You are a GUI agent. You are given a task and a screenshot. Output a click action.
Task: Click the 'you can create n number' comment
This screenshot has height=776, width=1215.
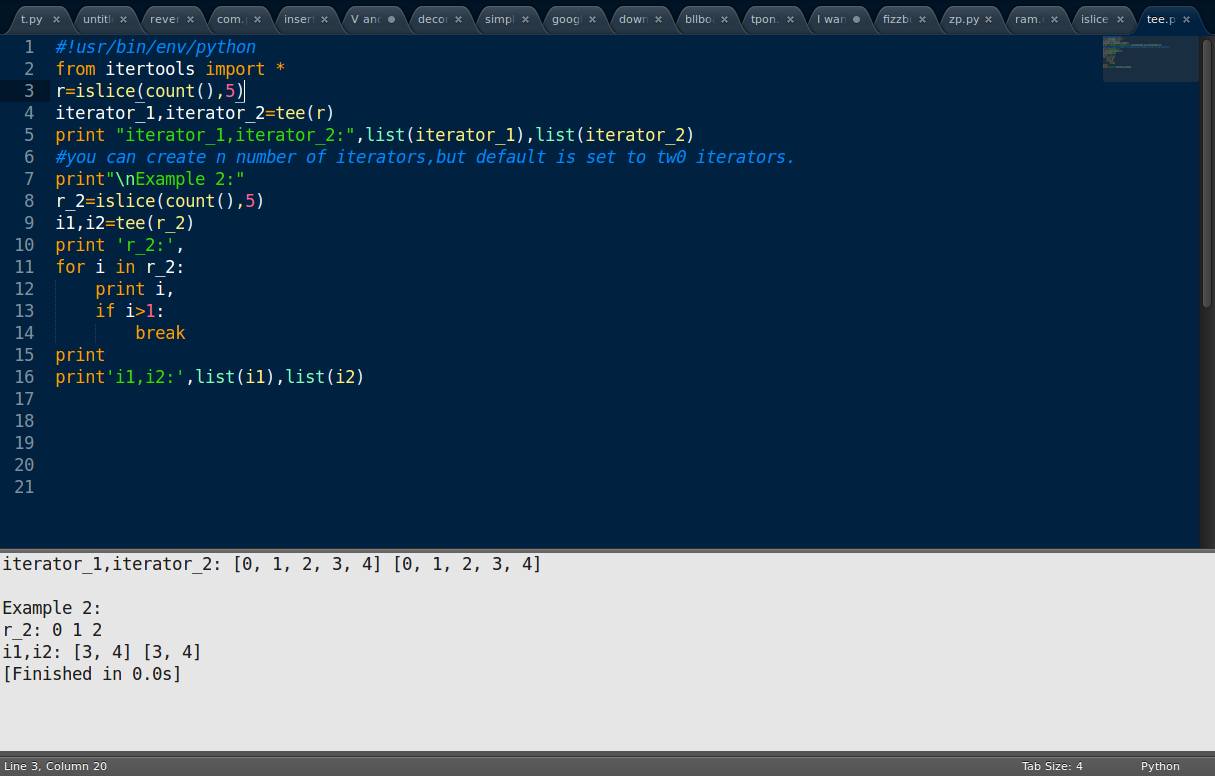point(425,157)
